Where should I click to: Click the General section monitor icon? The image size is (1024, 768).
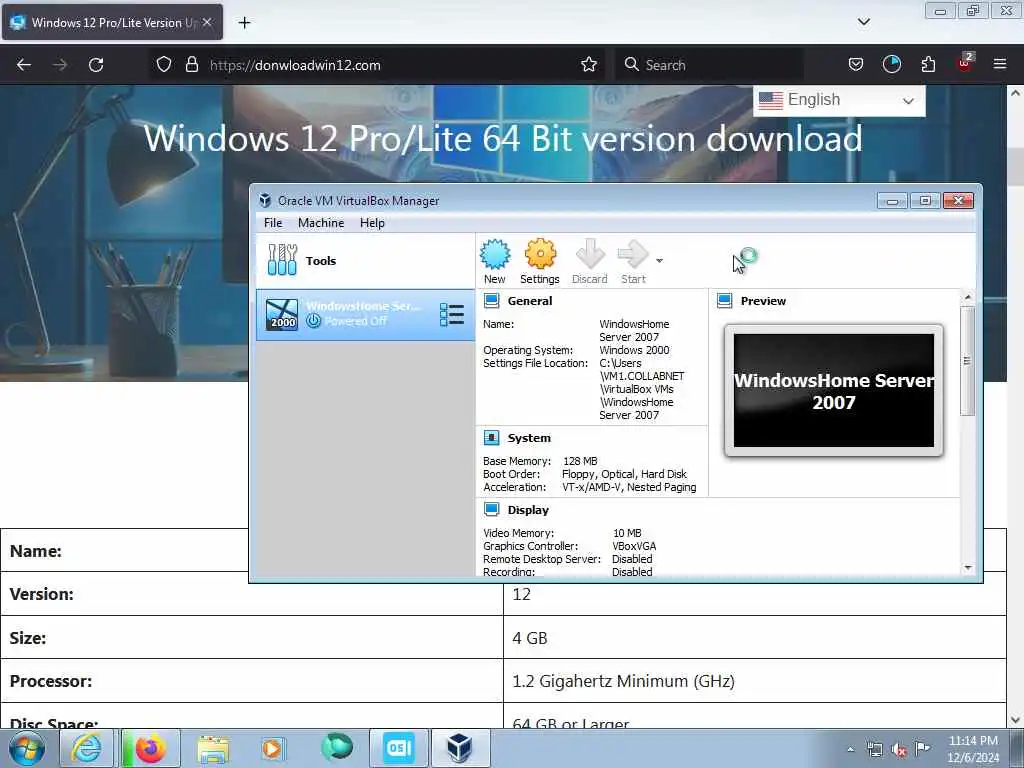492,300
